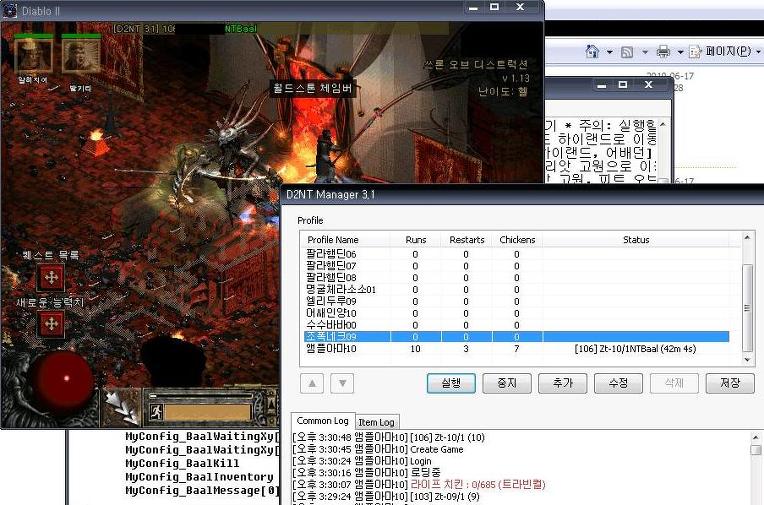Open the new stats button under 새로운 능력치

point(51,324)
